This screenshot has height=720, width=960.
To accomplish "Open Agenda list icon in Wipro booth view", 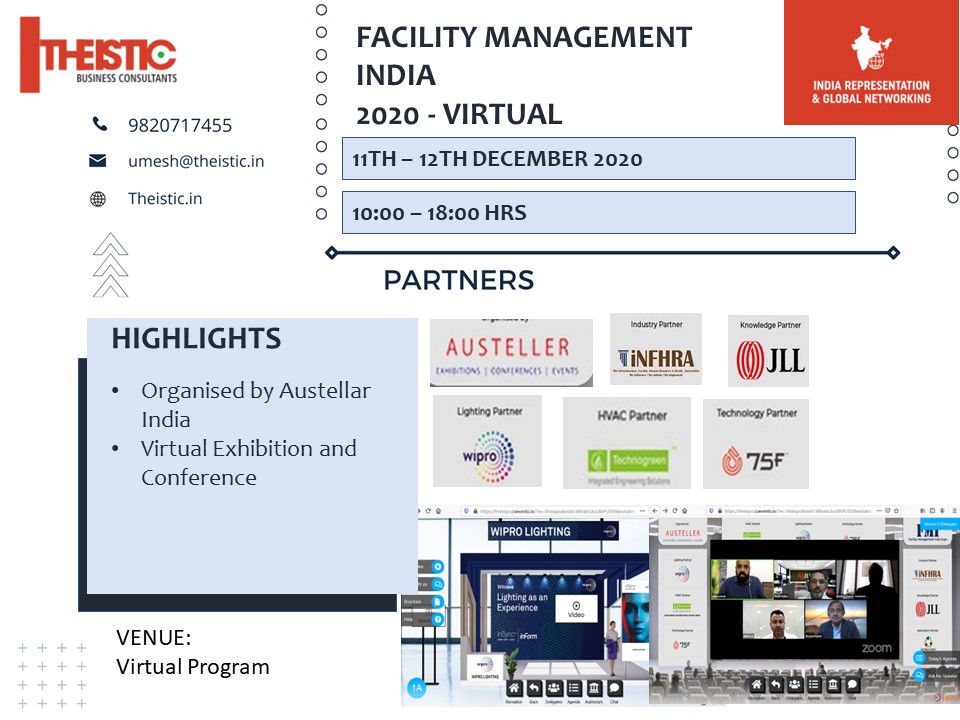I will (x=573, y=689).
